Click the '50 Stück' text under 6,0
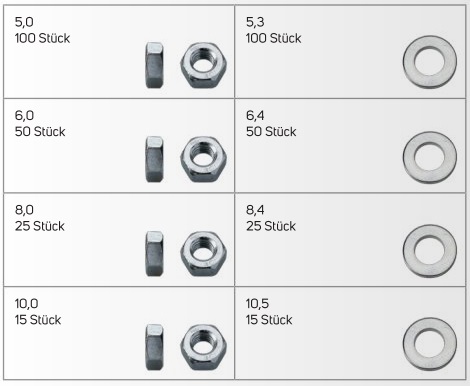The image size is (470, 386). pos(40,132)
